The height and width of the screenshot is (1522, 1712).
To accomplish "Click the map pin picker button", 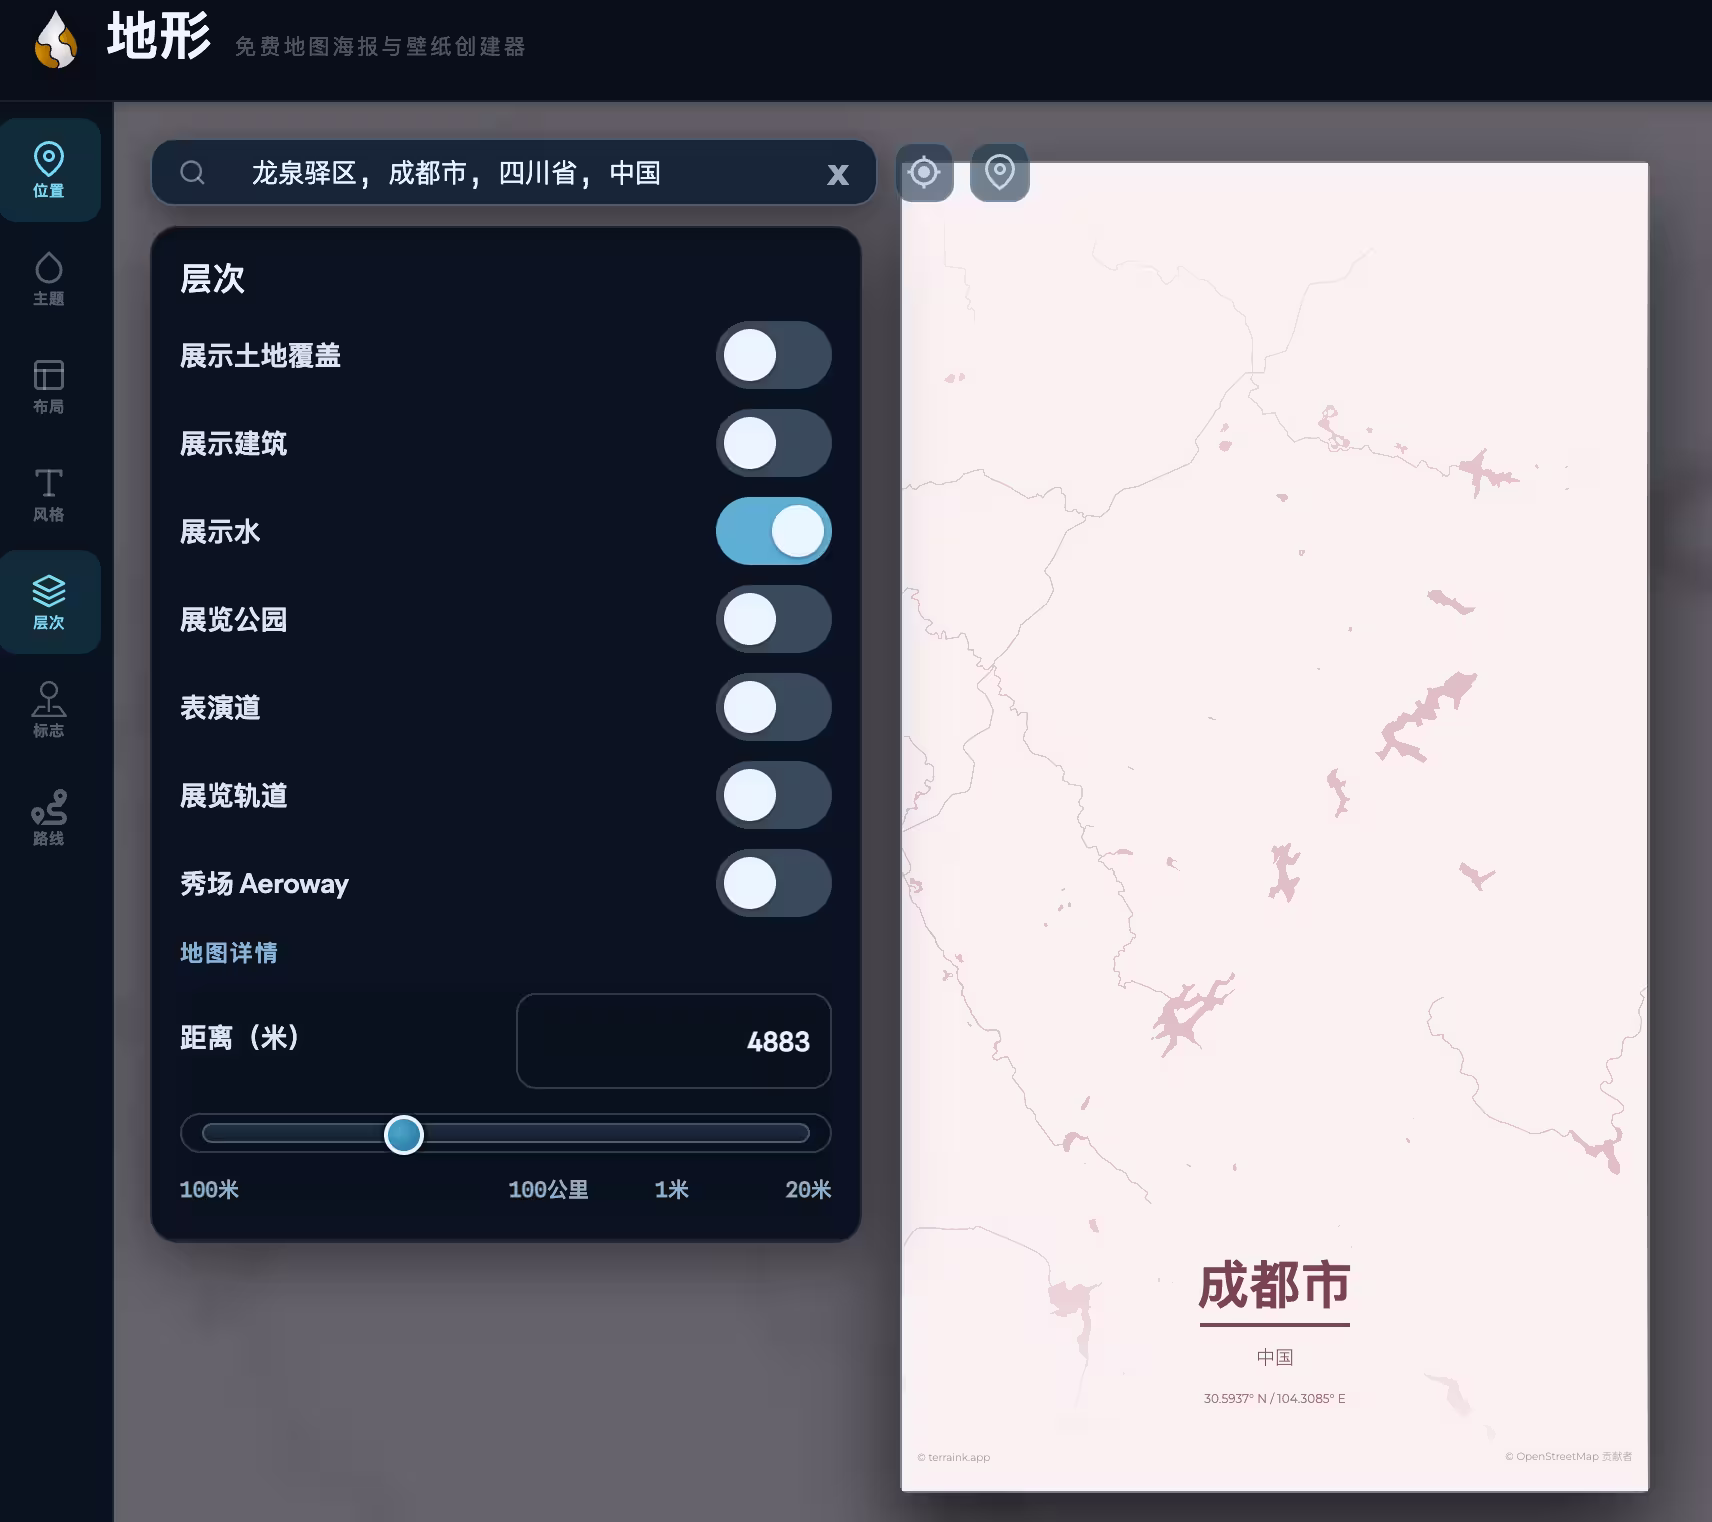I will pyautogui.click(x=1000, y=172).
